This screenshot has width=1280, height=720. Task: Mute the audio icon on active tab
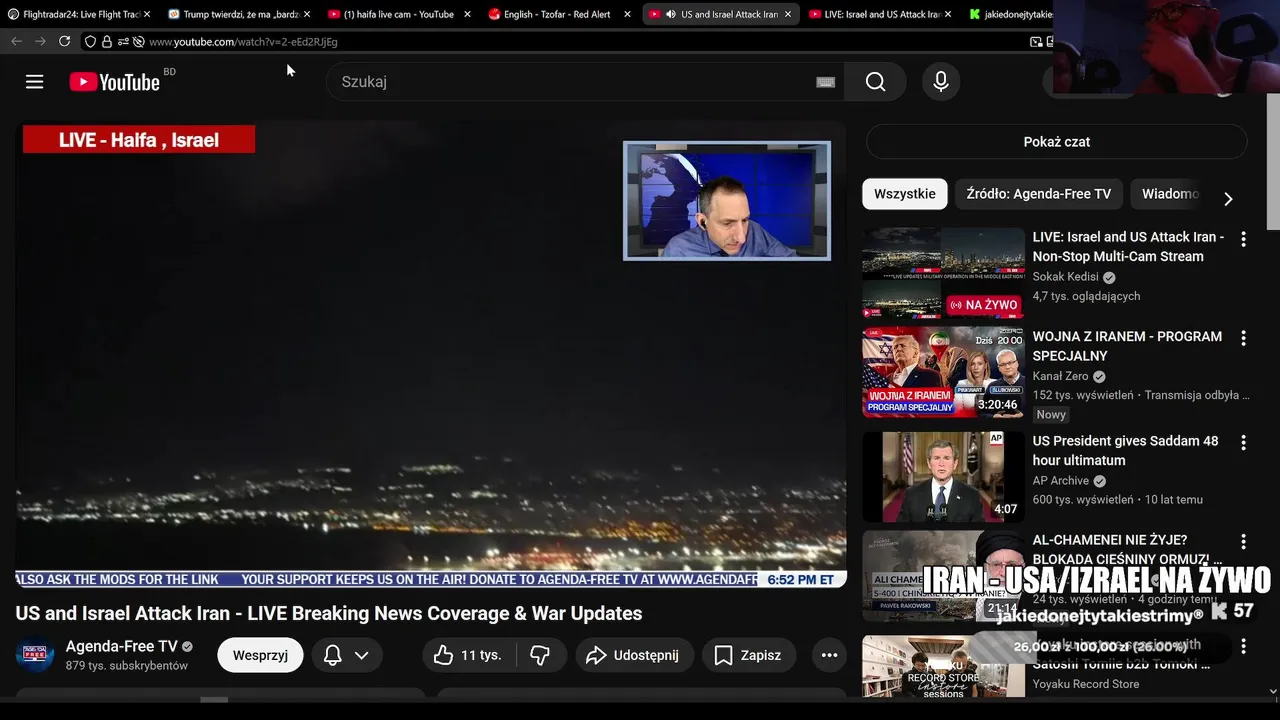pos(669,14)
